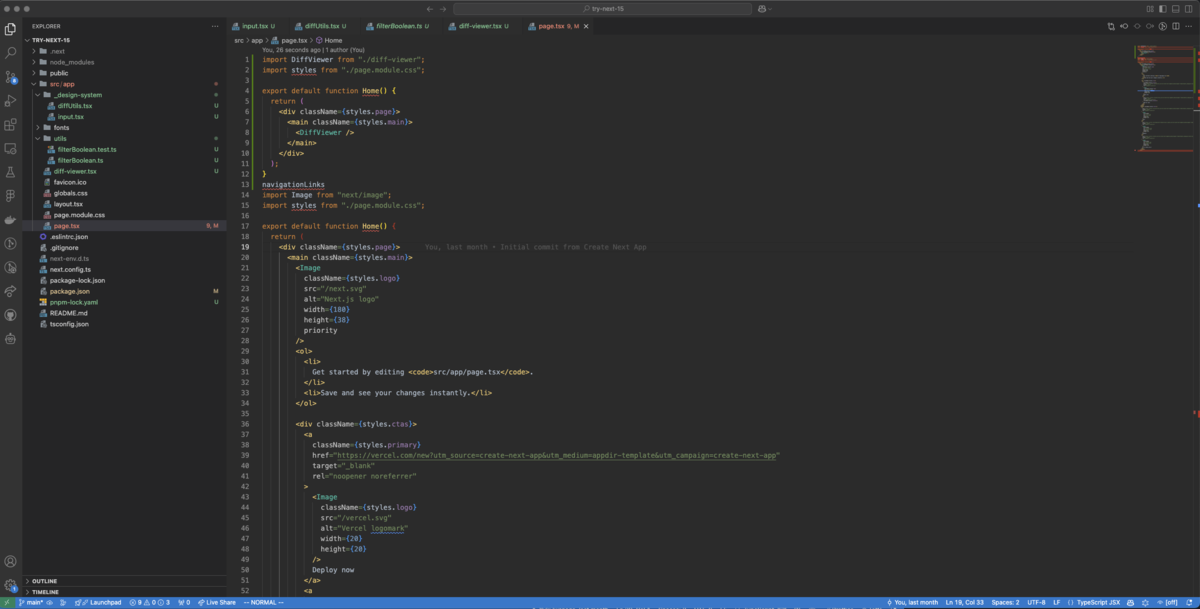The image size is (1200, 609).
Task: Open the Search view in activity bar
Action: tap(11, 52)
